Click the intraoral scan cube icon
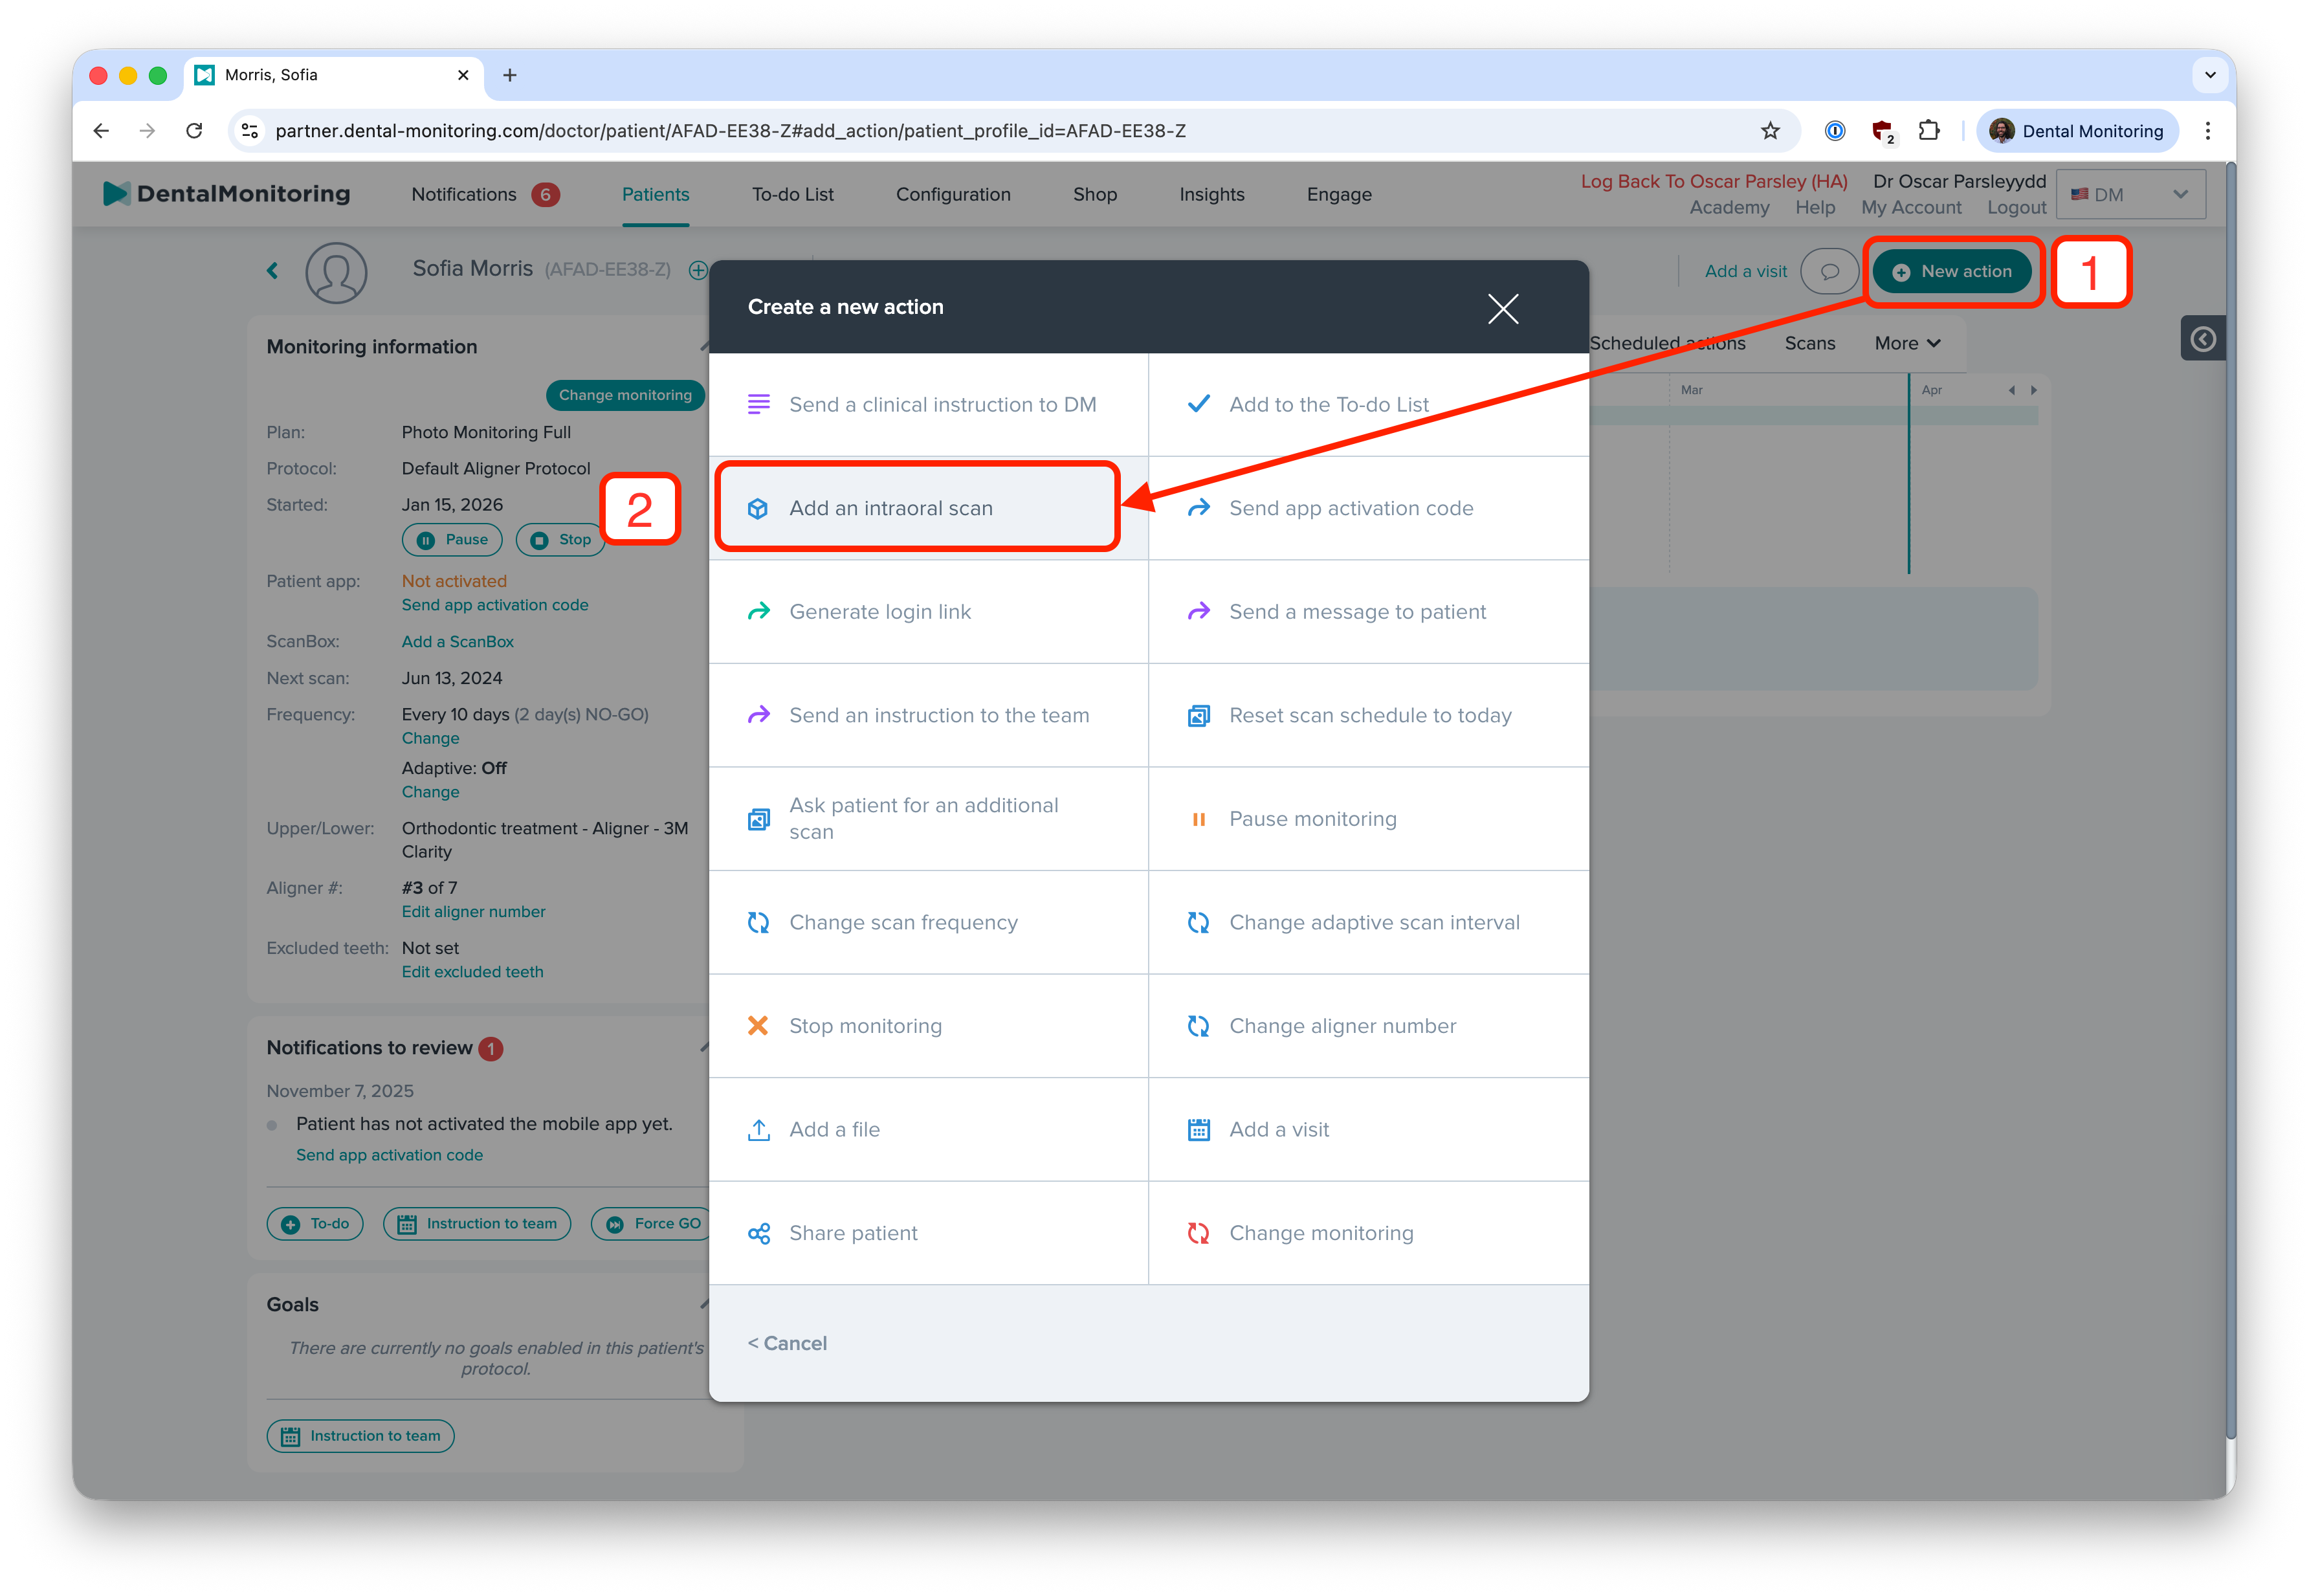Image resolution: width=2309 pixels, height=1596 pixels. 758,508
